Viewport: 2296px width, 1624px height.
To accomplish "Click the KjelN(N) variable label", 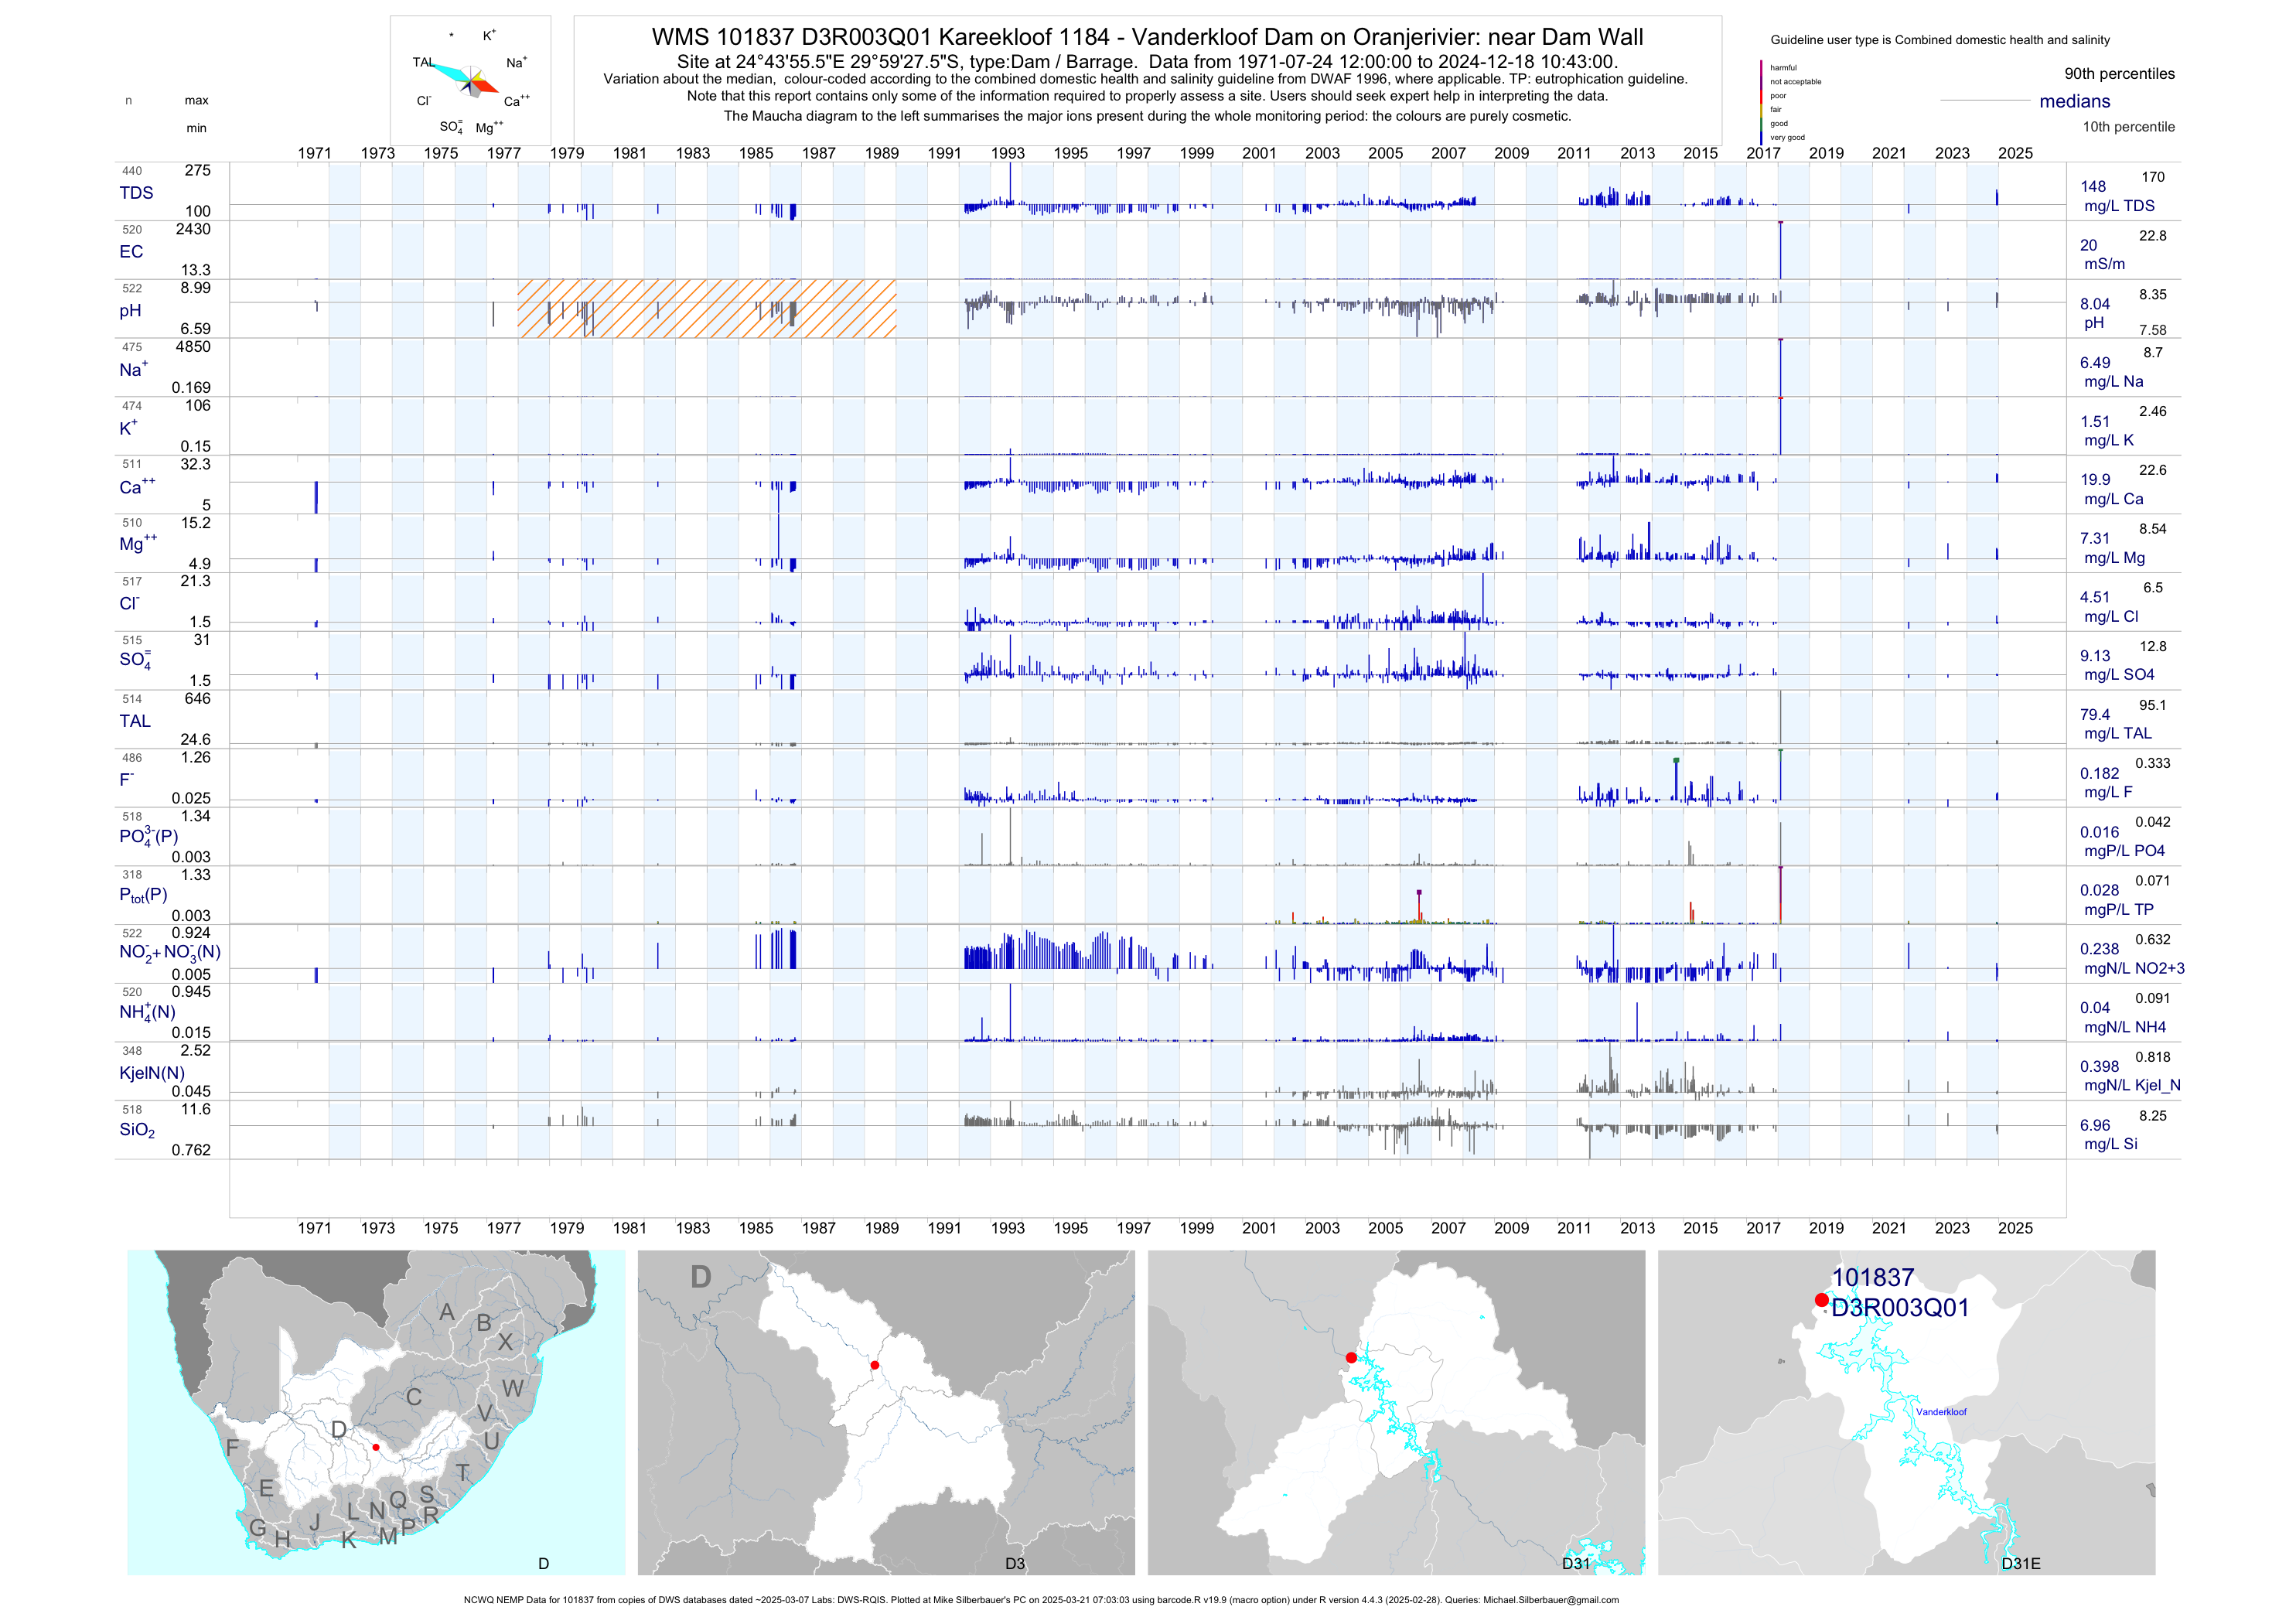I will click(x=152, y=1073).
